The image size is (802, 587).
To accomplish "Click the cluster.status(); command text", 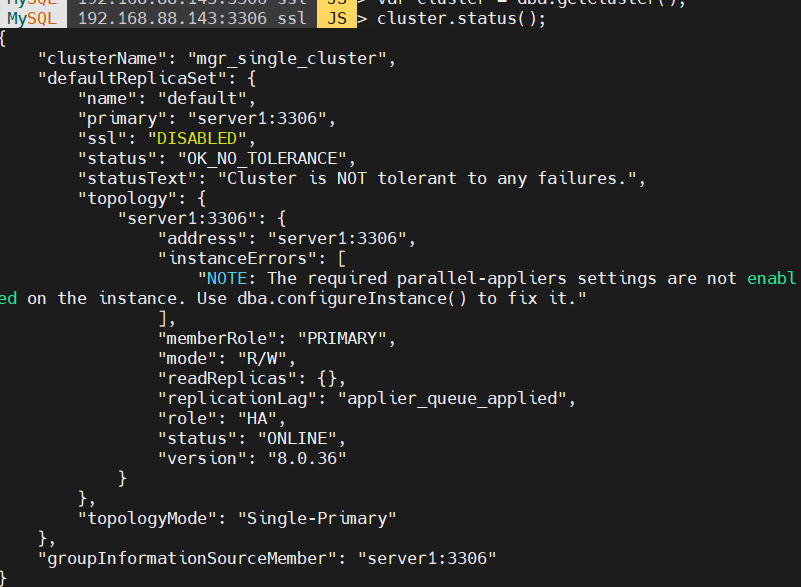I will pos(461,19).
